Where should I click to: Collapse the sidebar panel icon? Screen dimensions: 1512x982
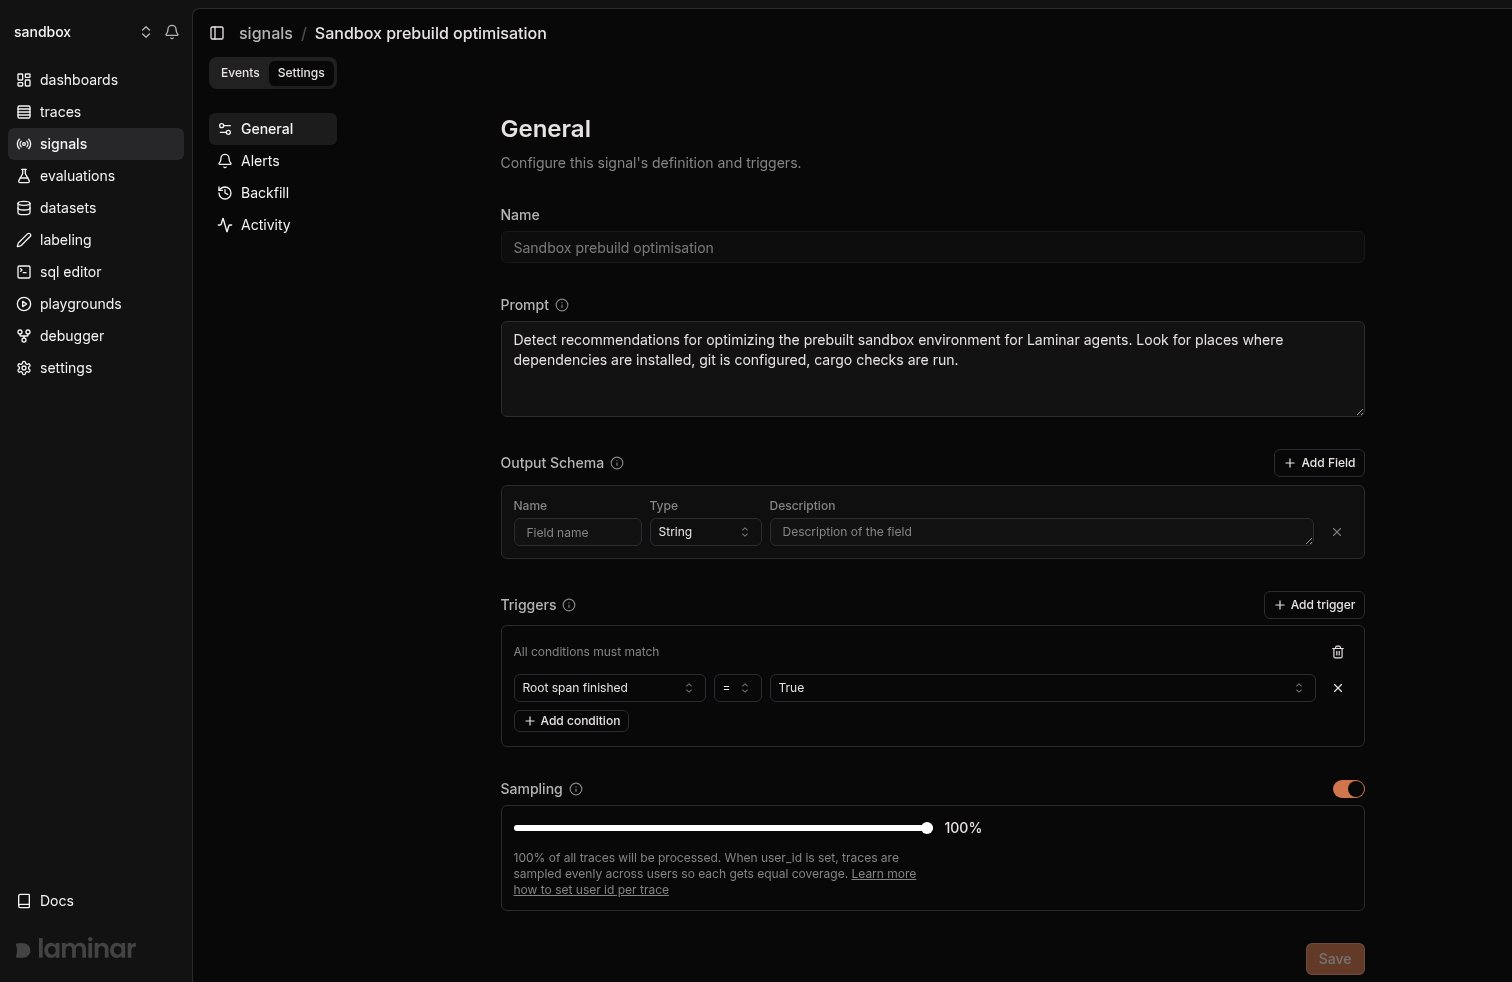(217, 33)
